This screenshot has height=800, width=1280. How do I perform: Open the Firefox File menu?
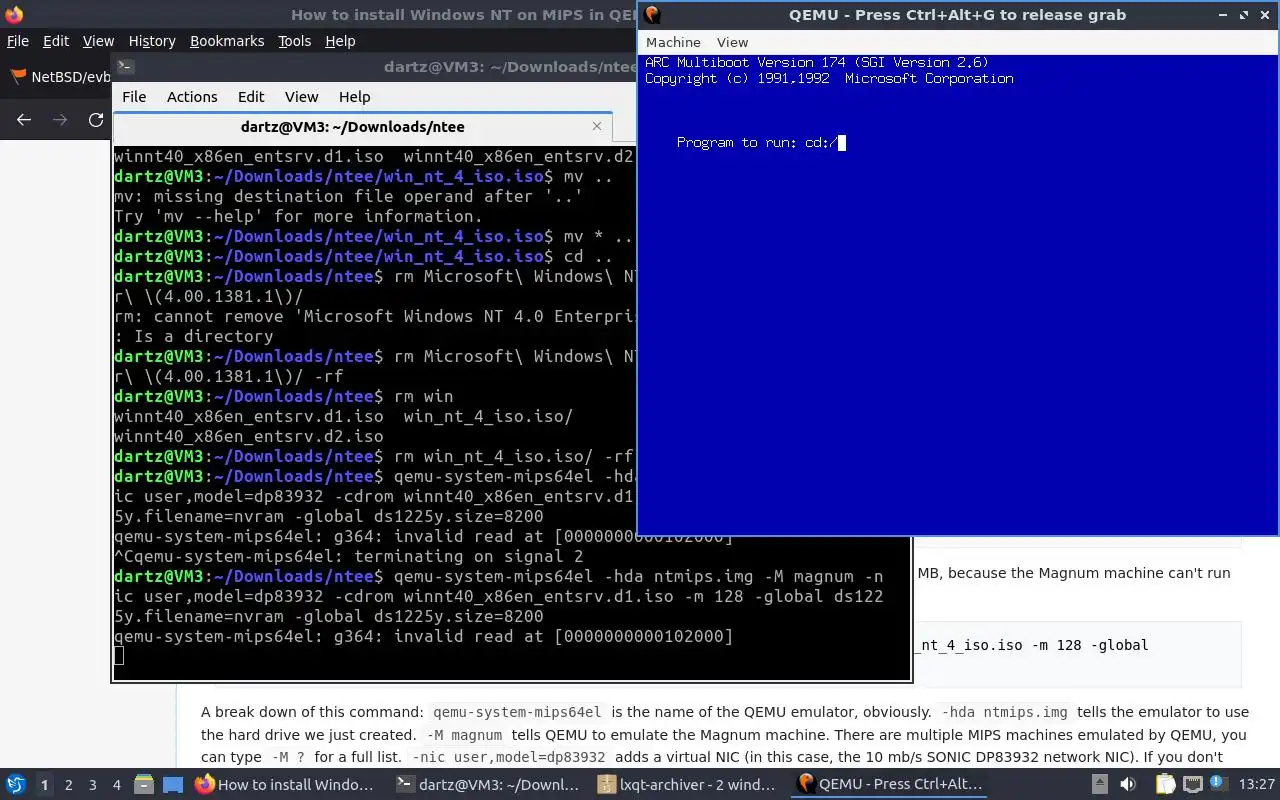(18, 41)
